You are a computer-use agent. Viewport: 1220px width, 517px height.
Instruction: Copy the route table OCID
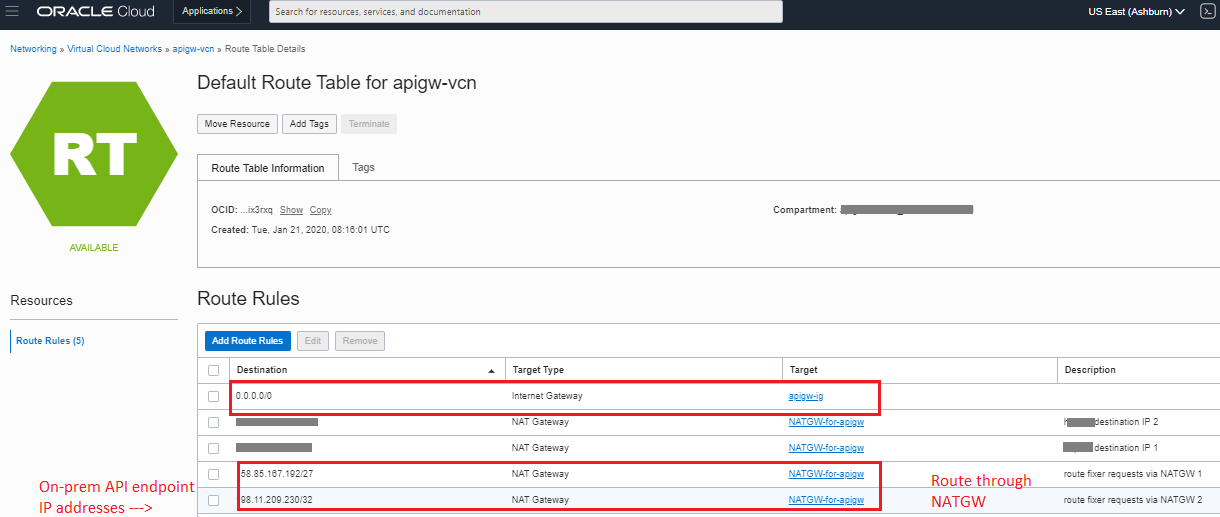[320, 210]
